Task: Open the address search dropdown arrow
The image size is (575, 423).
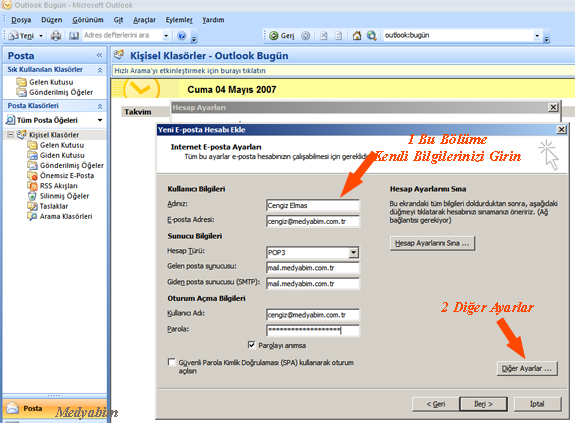Action: 166,36
